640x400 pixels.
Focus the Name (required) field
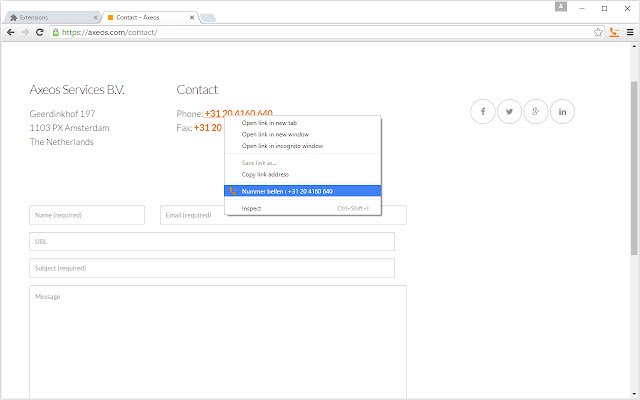87,215
